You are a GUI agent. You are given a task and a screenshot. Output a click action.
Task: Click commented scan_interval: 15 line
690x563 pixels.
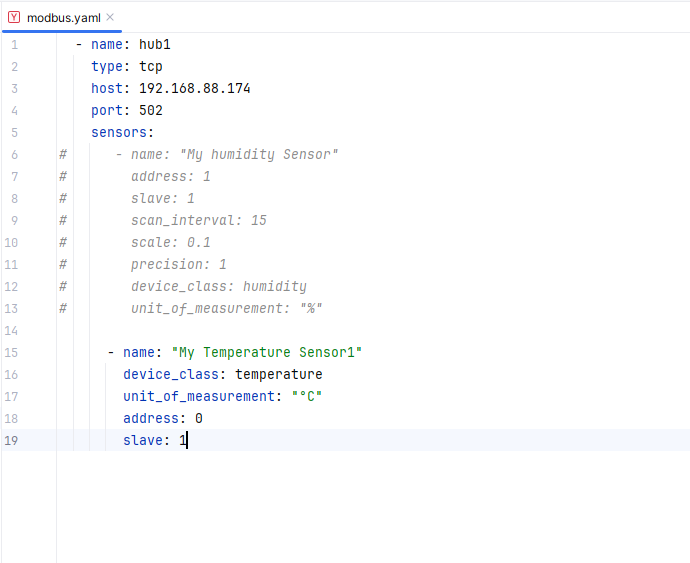coord(198,220)
